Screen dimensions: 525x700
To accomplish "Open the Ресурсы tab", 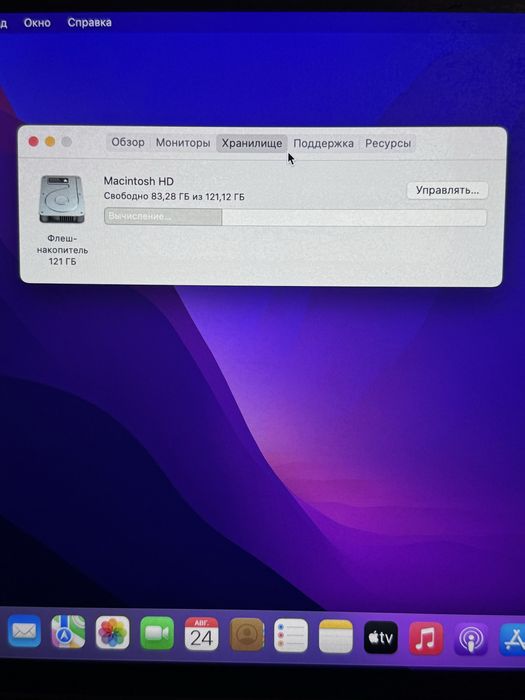I will coord(388,144).
